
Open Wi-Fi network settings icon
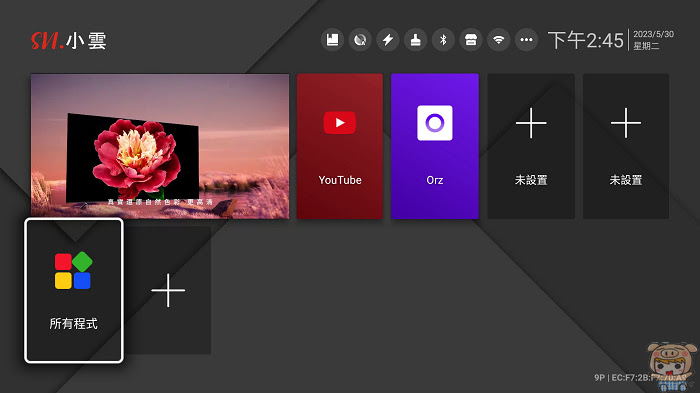(499, 40)
